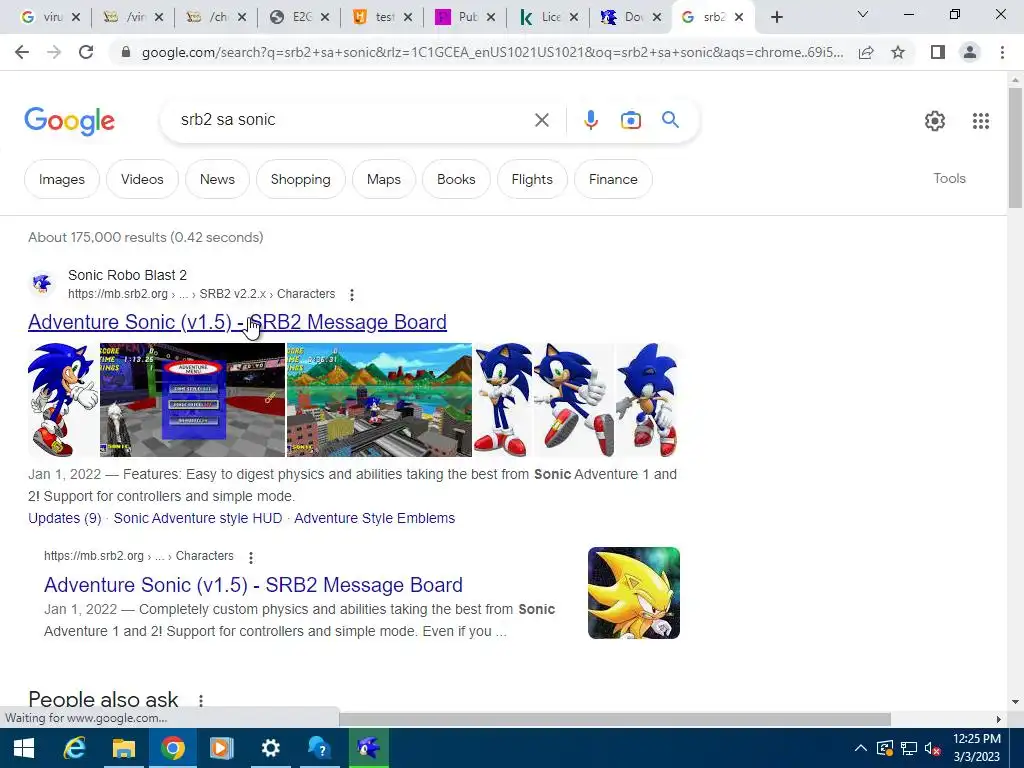Filter results by Finance
The height and width of the screenshot is (768, 1024).
point(613,179)
